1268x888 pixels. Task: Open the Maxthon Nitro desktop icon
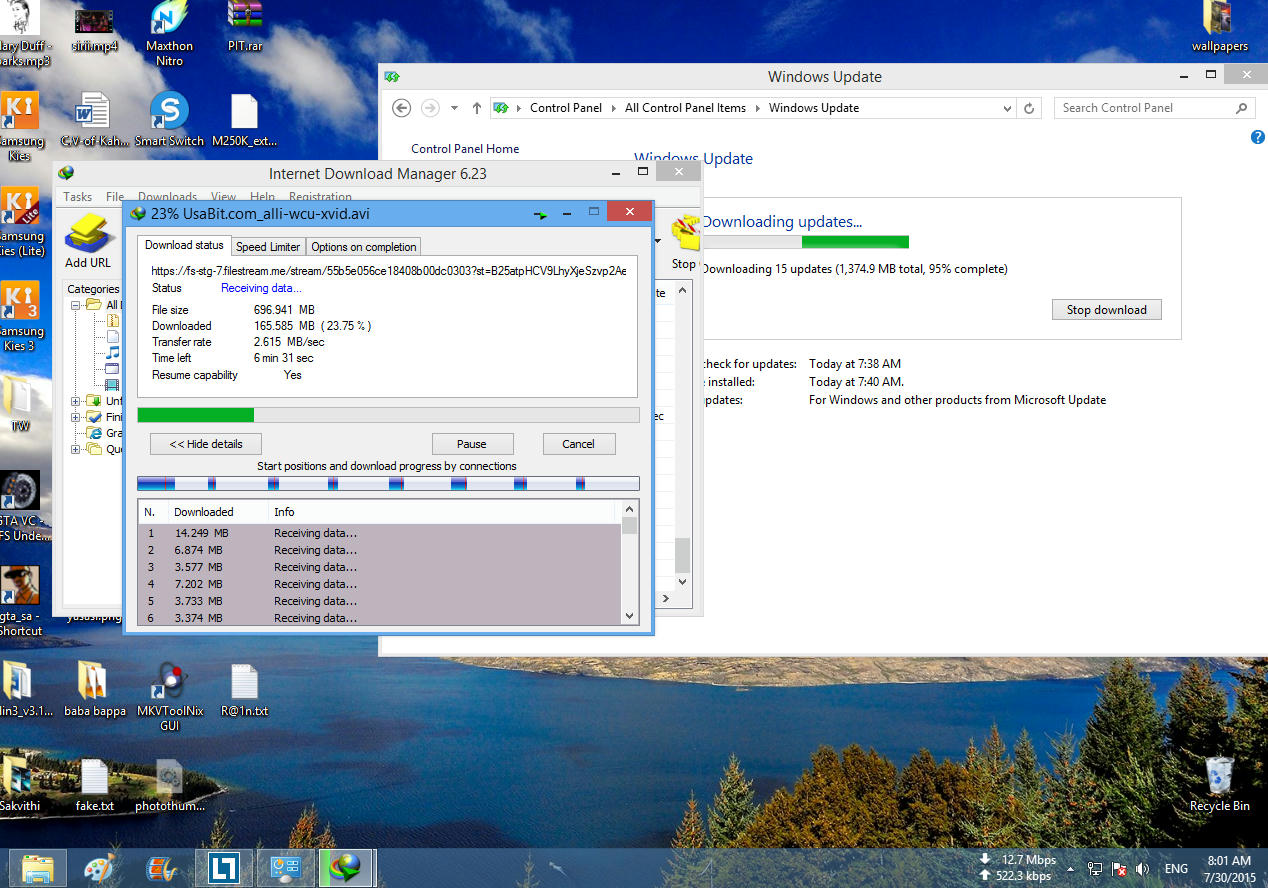pyautogui.click(x=169, y=33)
